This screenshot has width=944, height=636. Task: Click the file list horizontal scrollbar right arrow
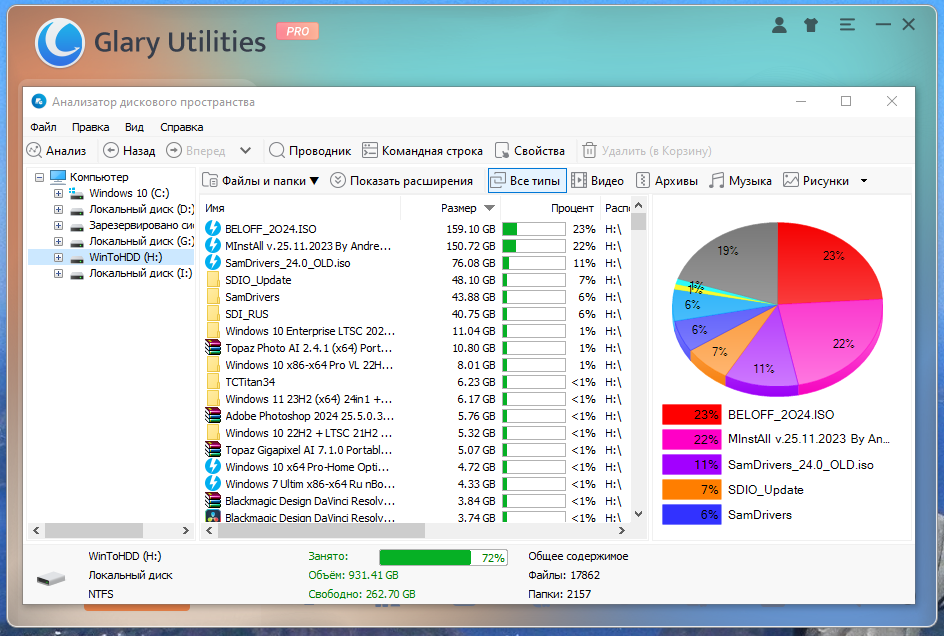pos(622,531)
